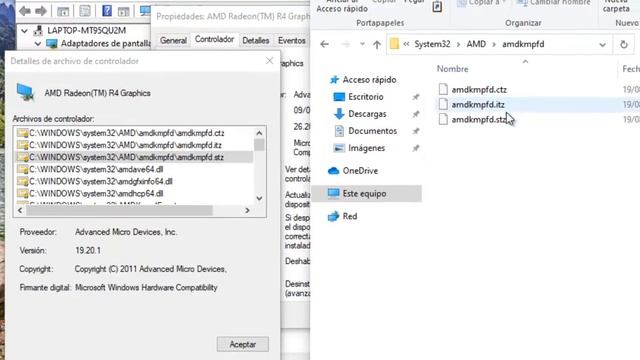This screenshot has width=640, height=360.
Task: Close the Detalles de archivo de controlador dialog
Action: (x=269, y=61)
